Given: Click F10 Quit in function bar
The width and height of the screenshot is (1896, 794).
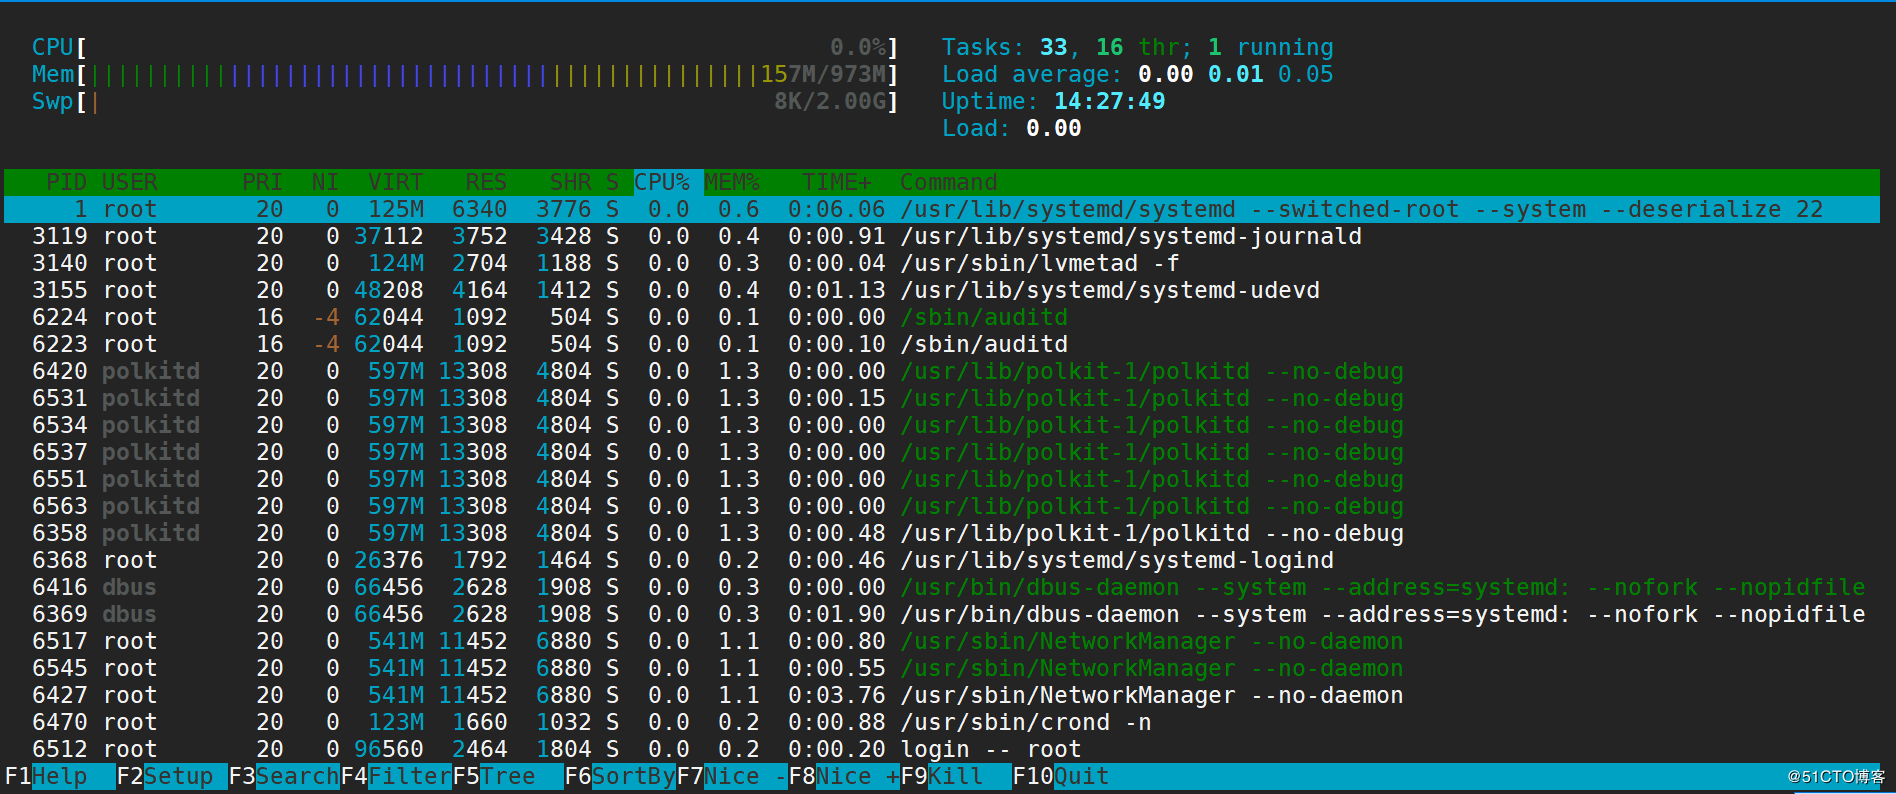Looking at the screenshot, I should tap(1061, 777).
